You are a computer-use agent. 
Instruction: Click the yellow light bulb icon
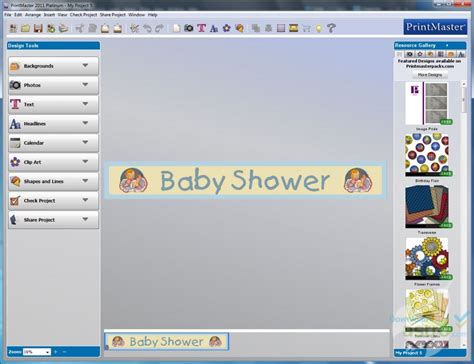pyautogui.click(x=319, y=28)
